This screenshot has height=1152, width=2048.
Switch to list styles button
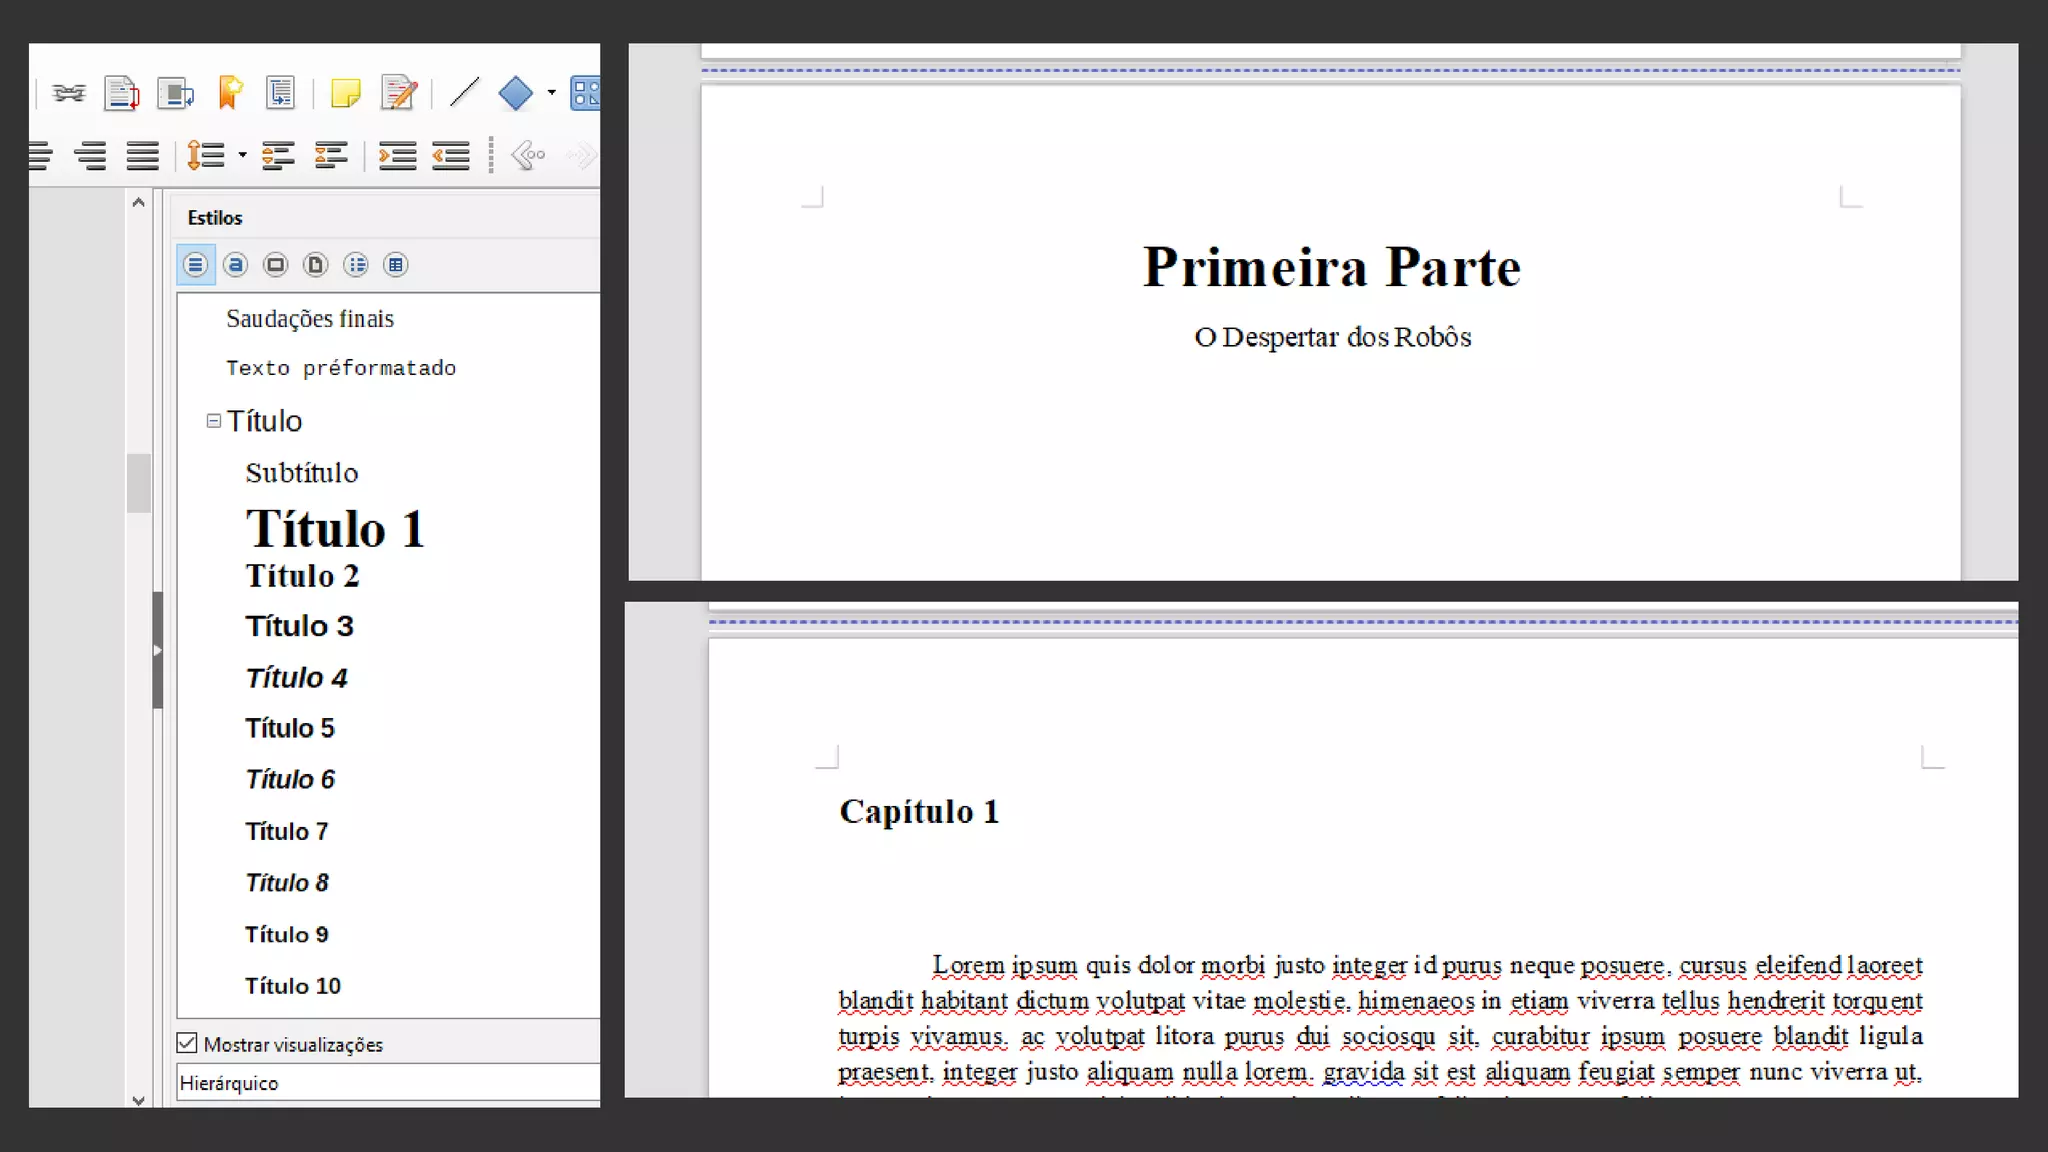(x=356, y=265)
